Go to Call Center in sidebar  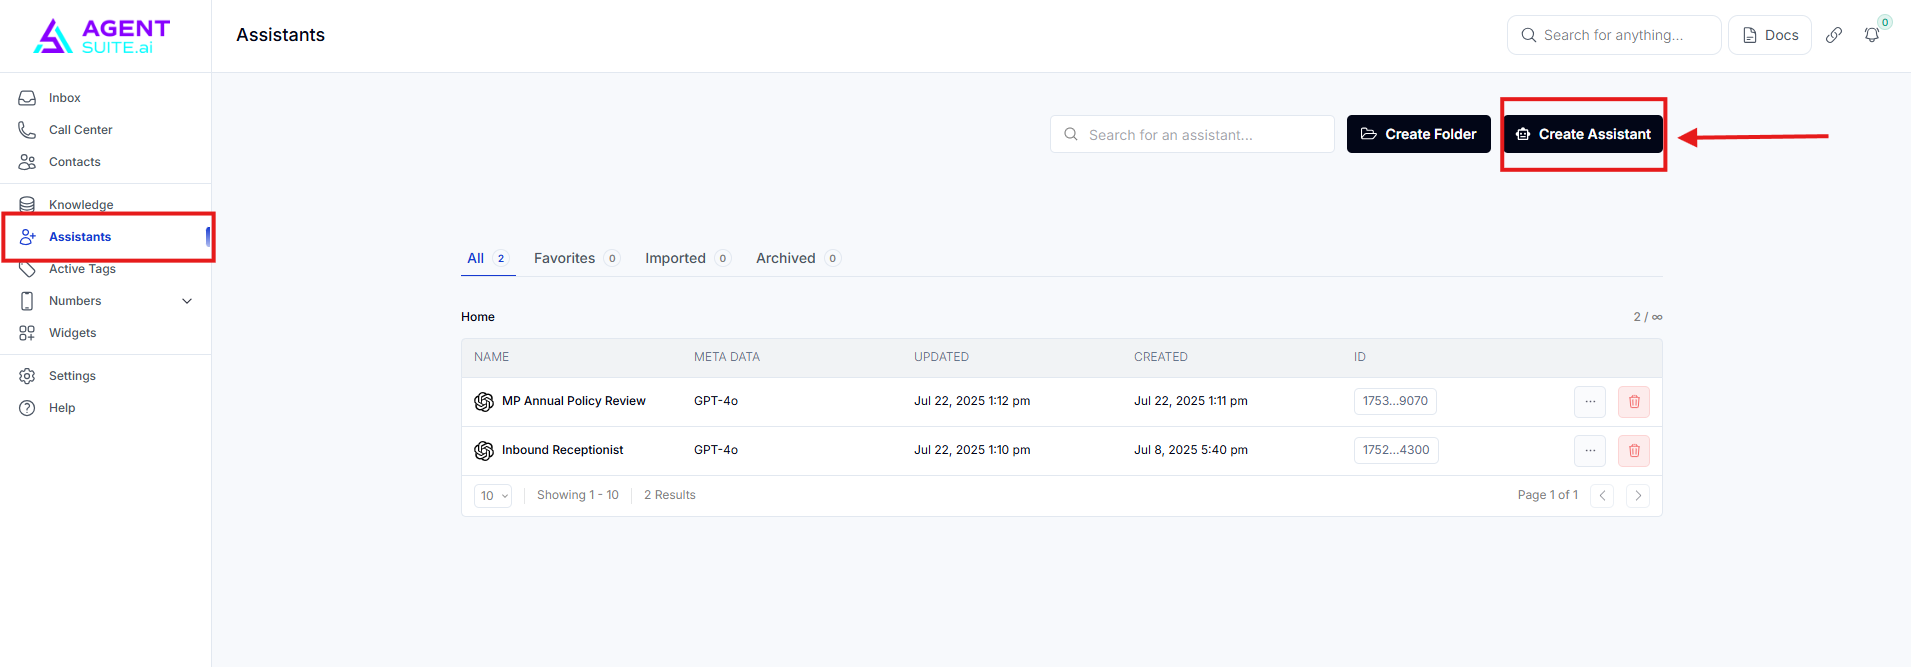pyautogui.click(x=80, y=130)
